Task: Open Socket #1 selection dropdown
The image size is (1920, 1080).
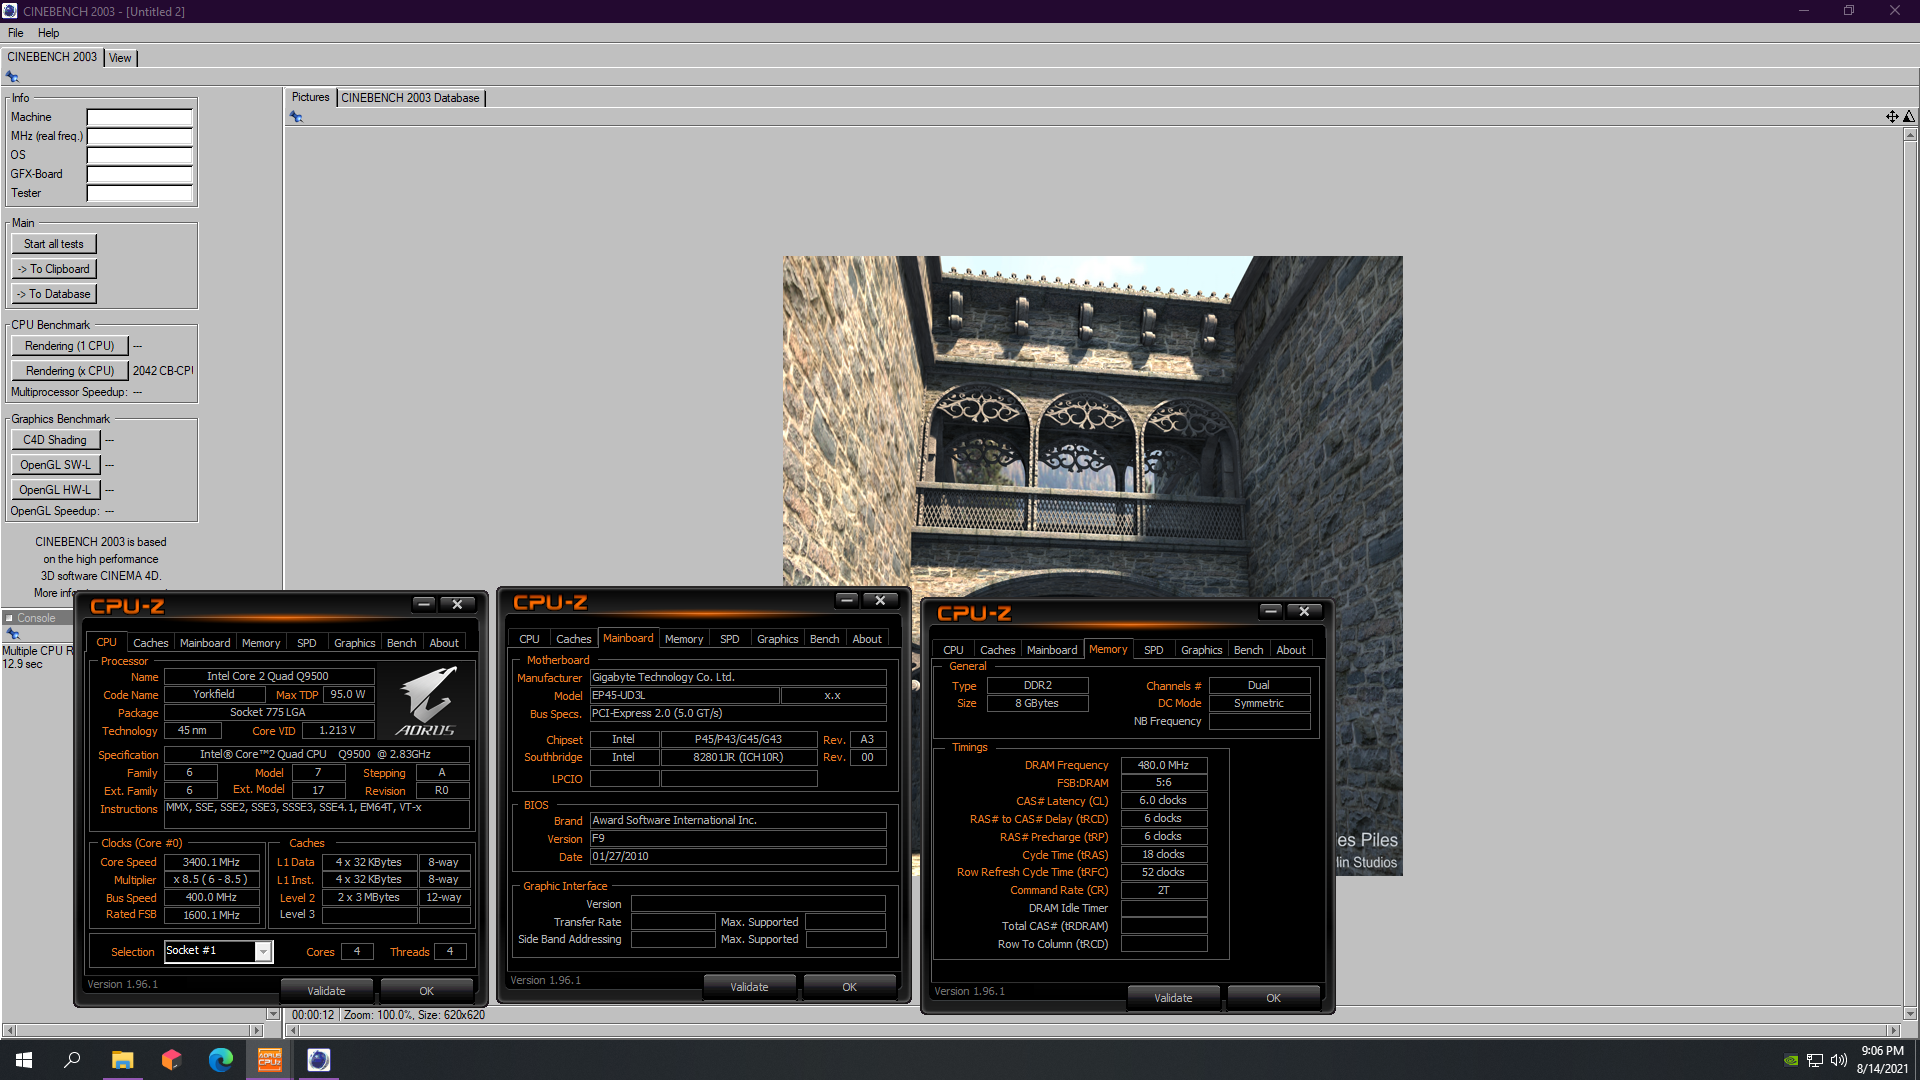Action: [263, 951]
